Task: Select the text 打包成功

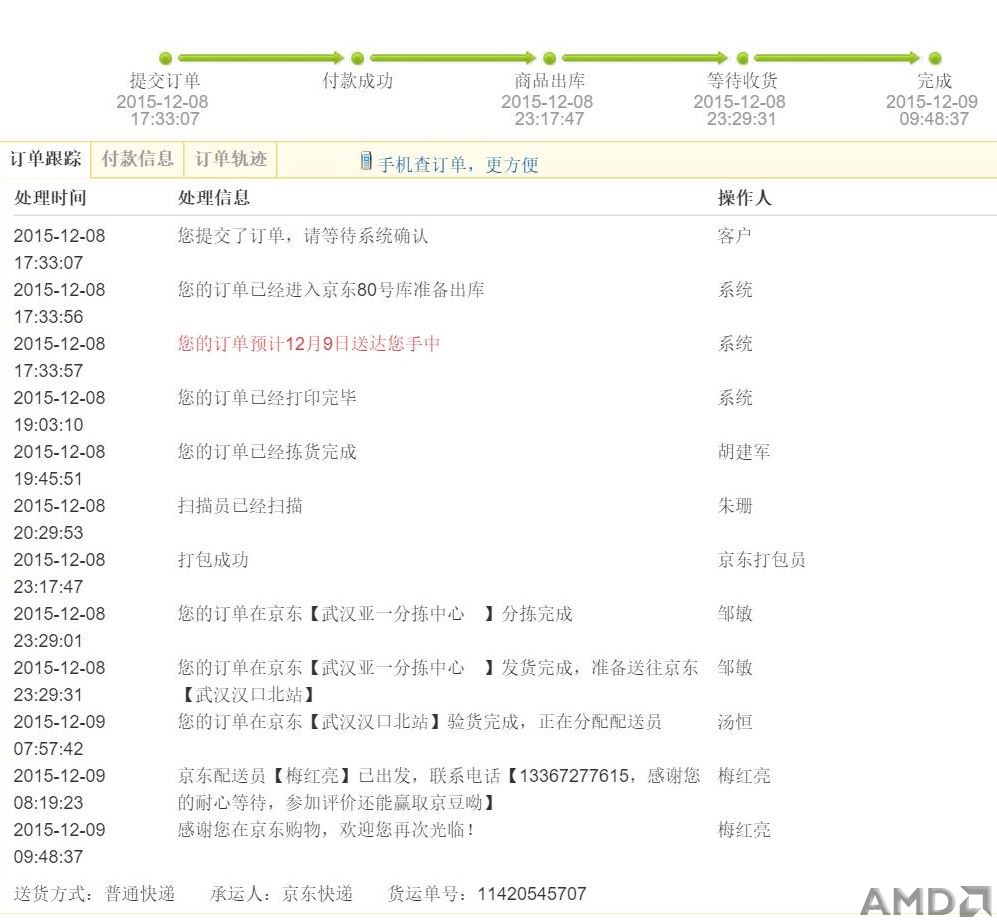Action: [213, 560]
